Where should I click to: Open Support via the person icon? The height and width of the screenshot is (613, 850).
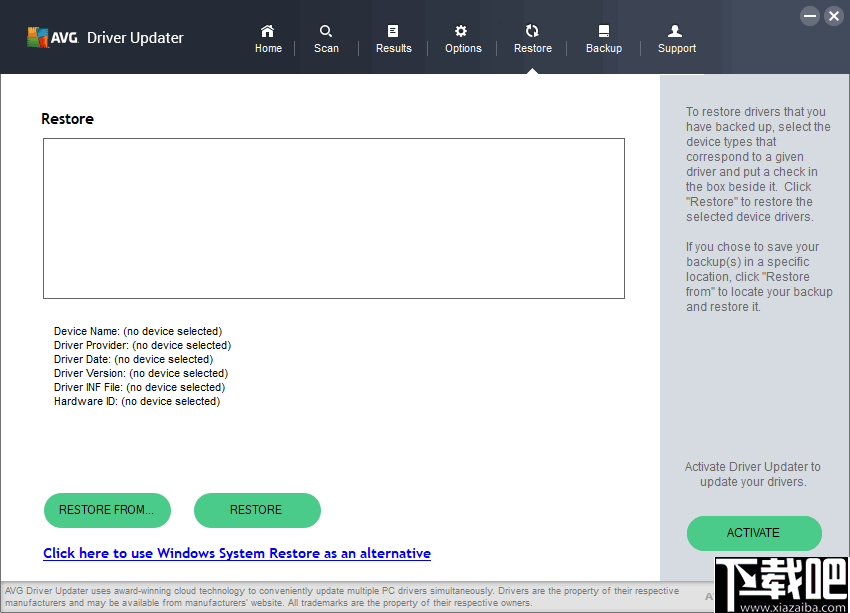pos(675,31)
